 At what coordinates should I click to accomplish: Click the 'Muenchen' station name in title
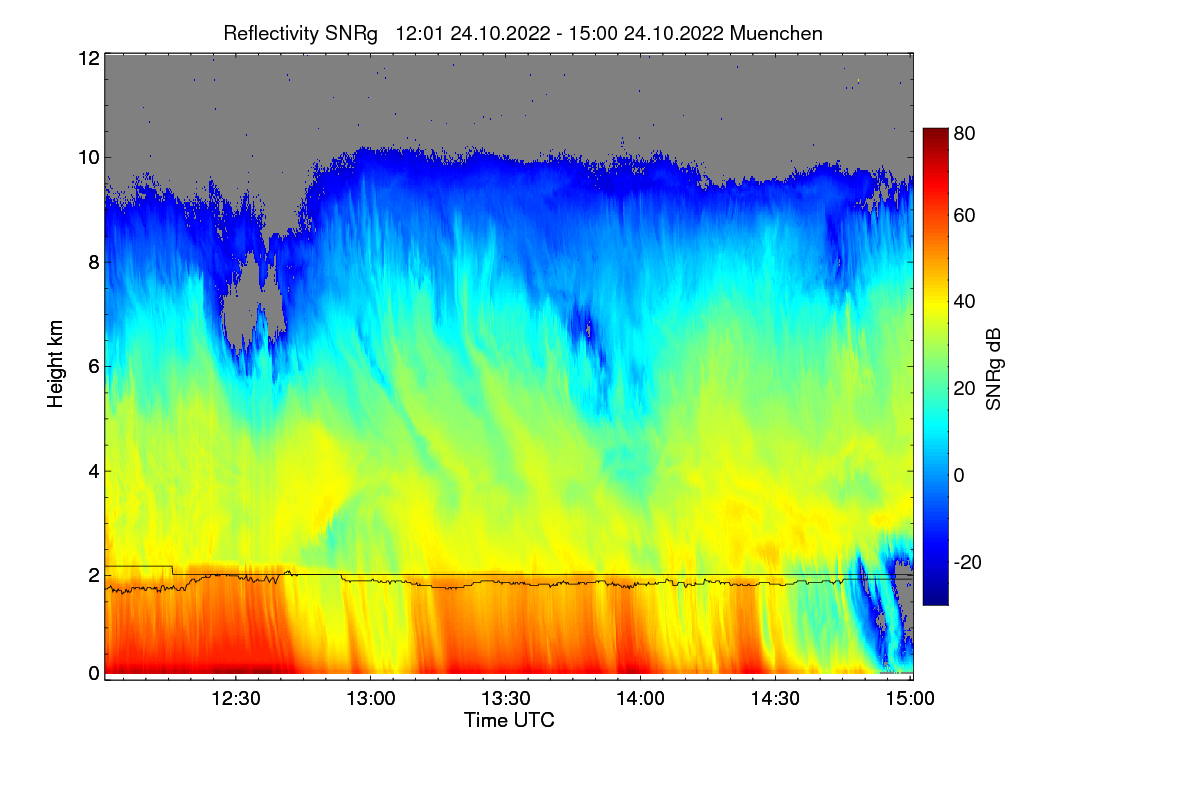point(776,33)
